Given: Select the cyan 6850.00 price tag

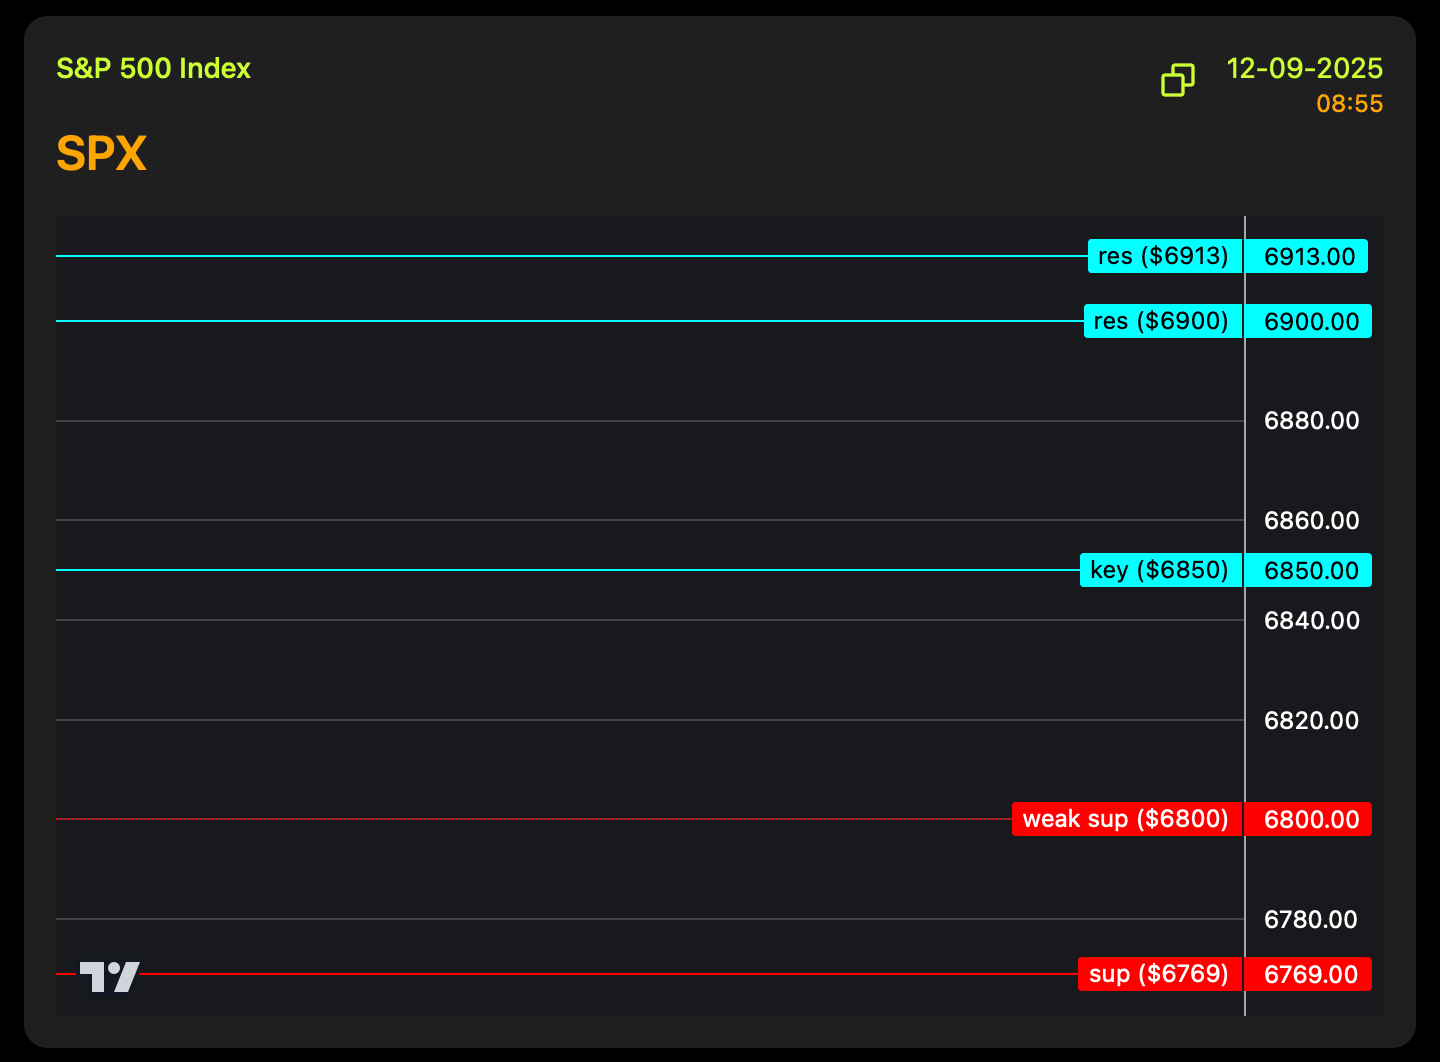Looking at the screenshot, I should pyautogui.click(x=1311, y=571).
